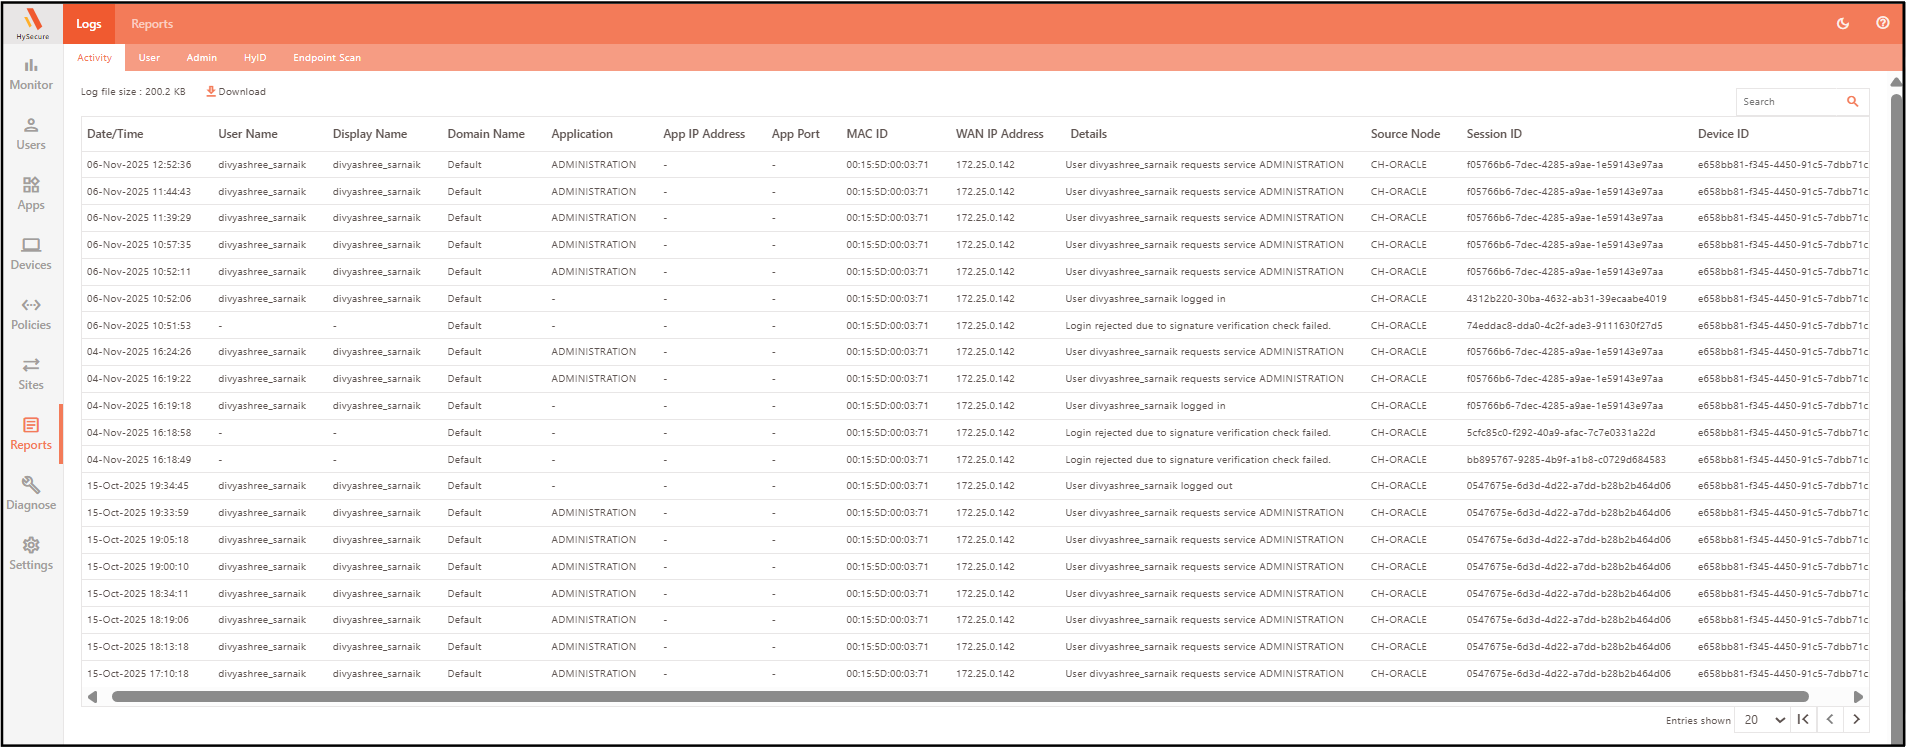1906x747 pixels.
Task: Jump to first page of entries
Action: [1803, 719]
